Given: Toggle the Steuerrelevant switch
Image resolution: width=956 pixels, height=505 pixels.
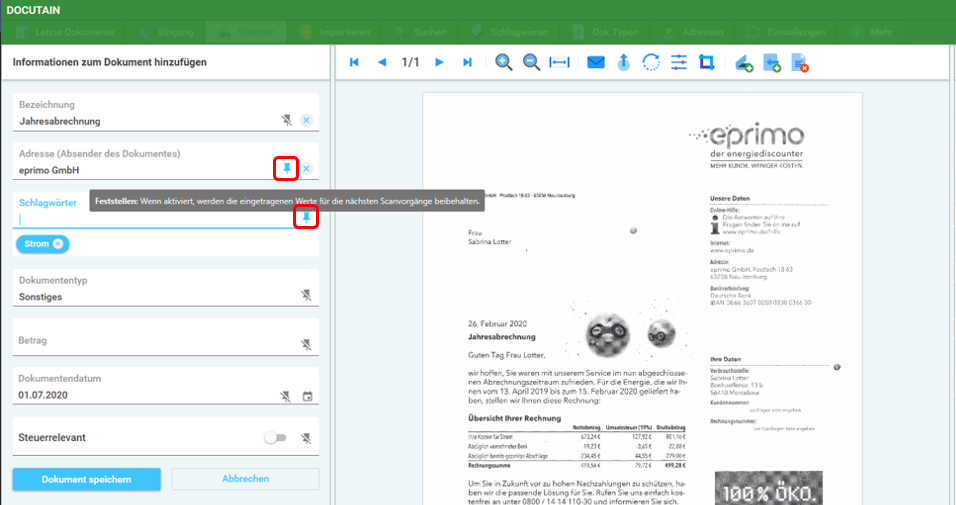Looking at the screenshot, I should point(275,437).
